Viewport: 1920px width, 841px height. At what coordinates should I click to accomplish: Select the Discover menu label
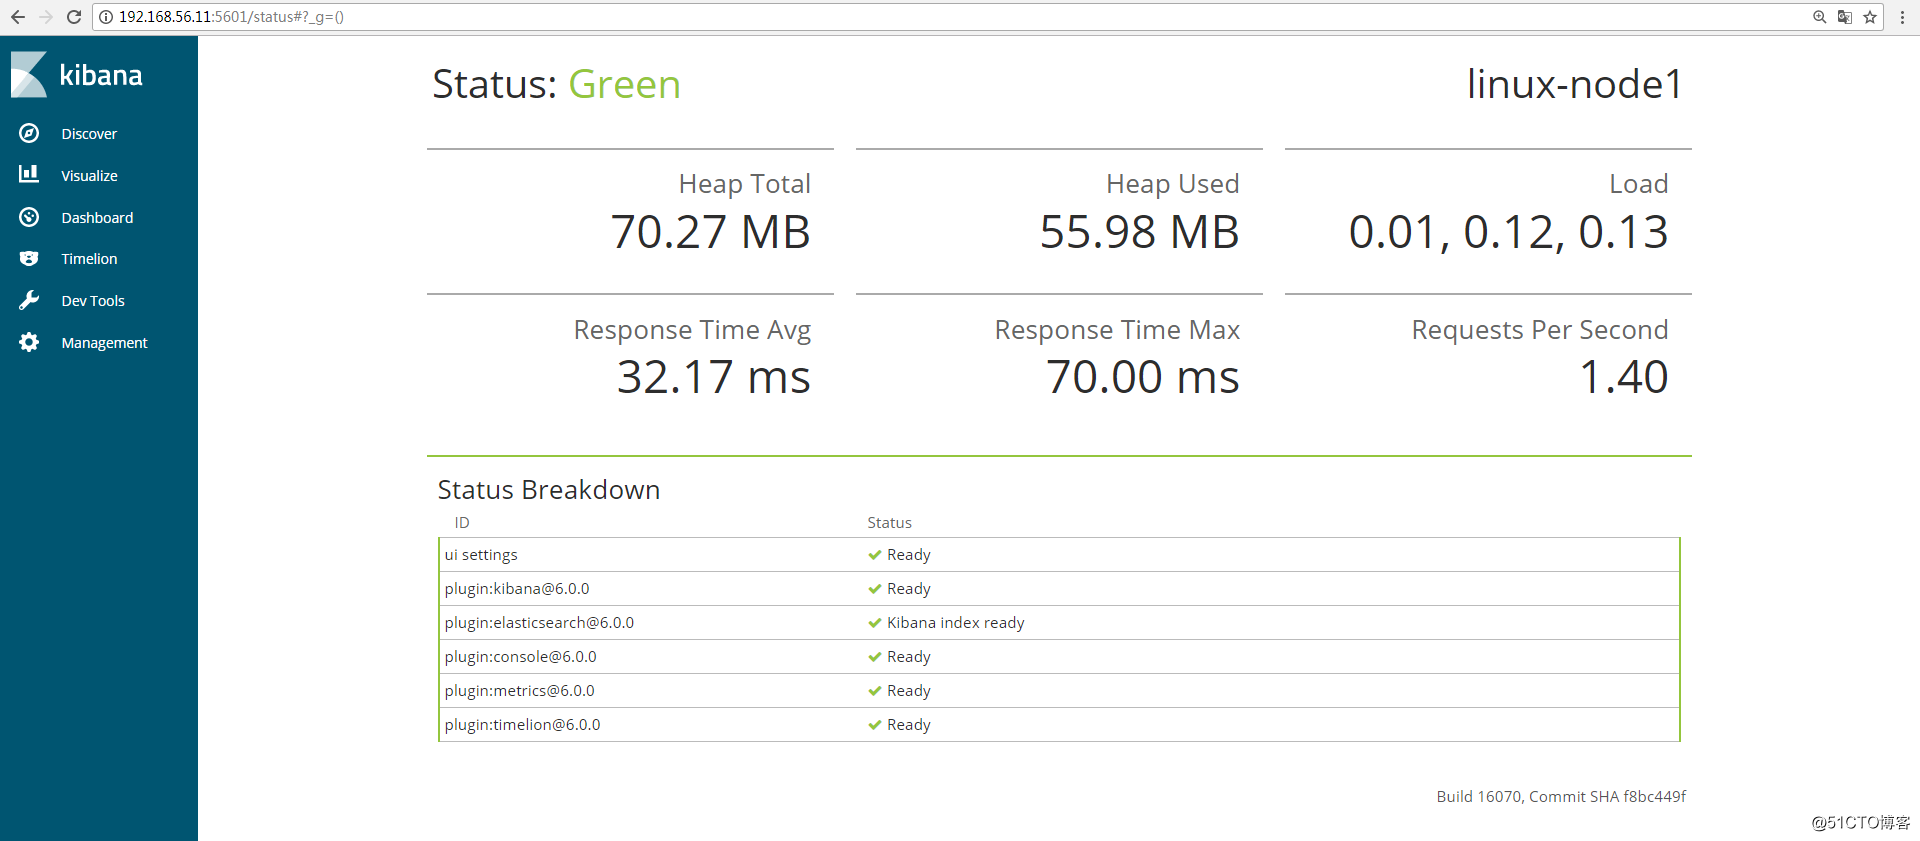click(x=89, y=134)
